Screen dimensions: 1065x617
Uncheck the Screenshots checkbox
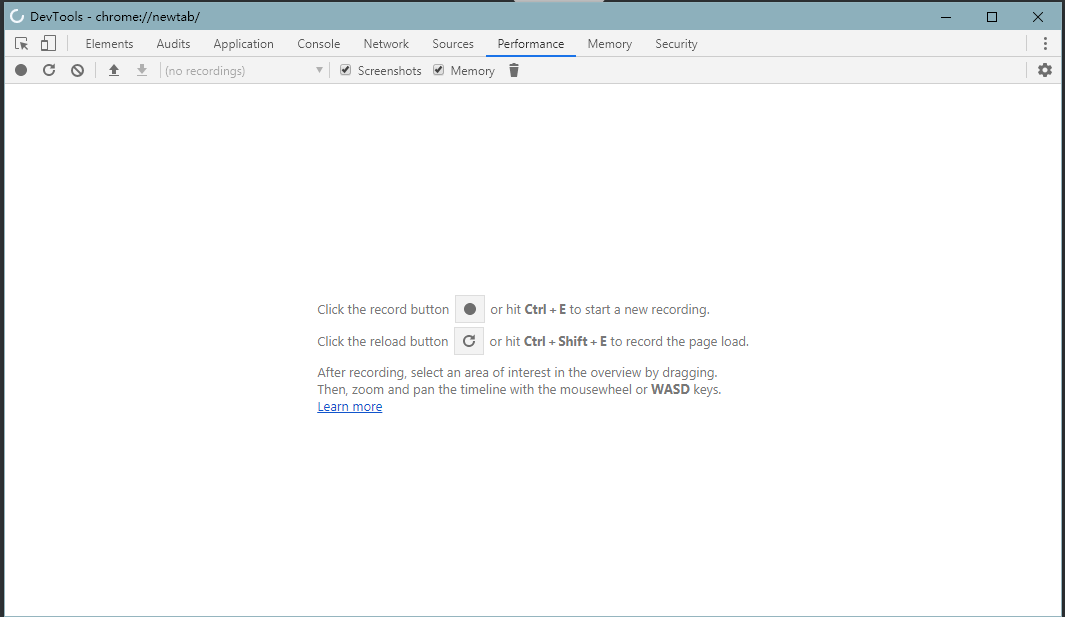point(346,71)
